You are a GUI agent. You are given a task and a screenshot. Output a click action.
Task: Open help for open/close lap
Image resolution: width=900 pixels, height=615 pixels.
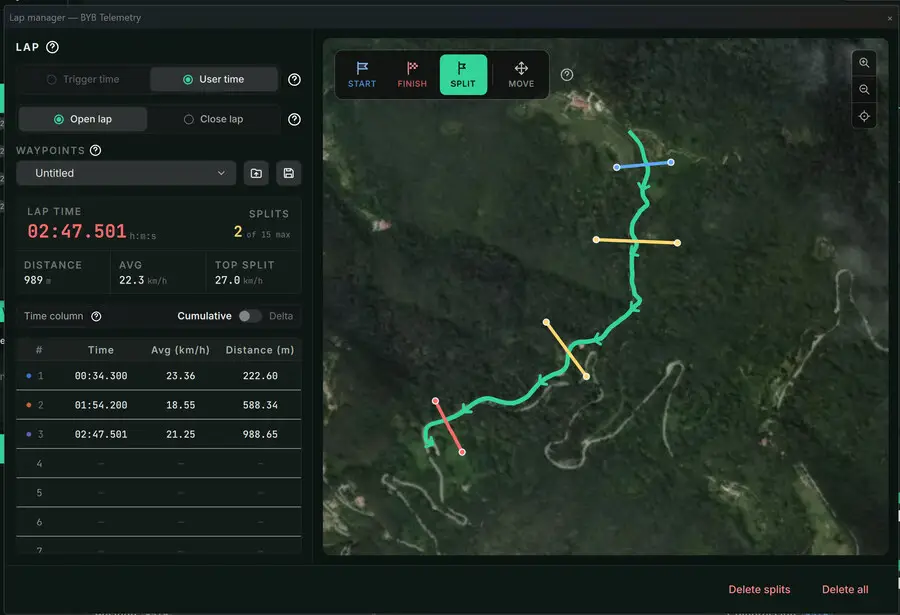pyautogui.click(x=294, y=119)
